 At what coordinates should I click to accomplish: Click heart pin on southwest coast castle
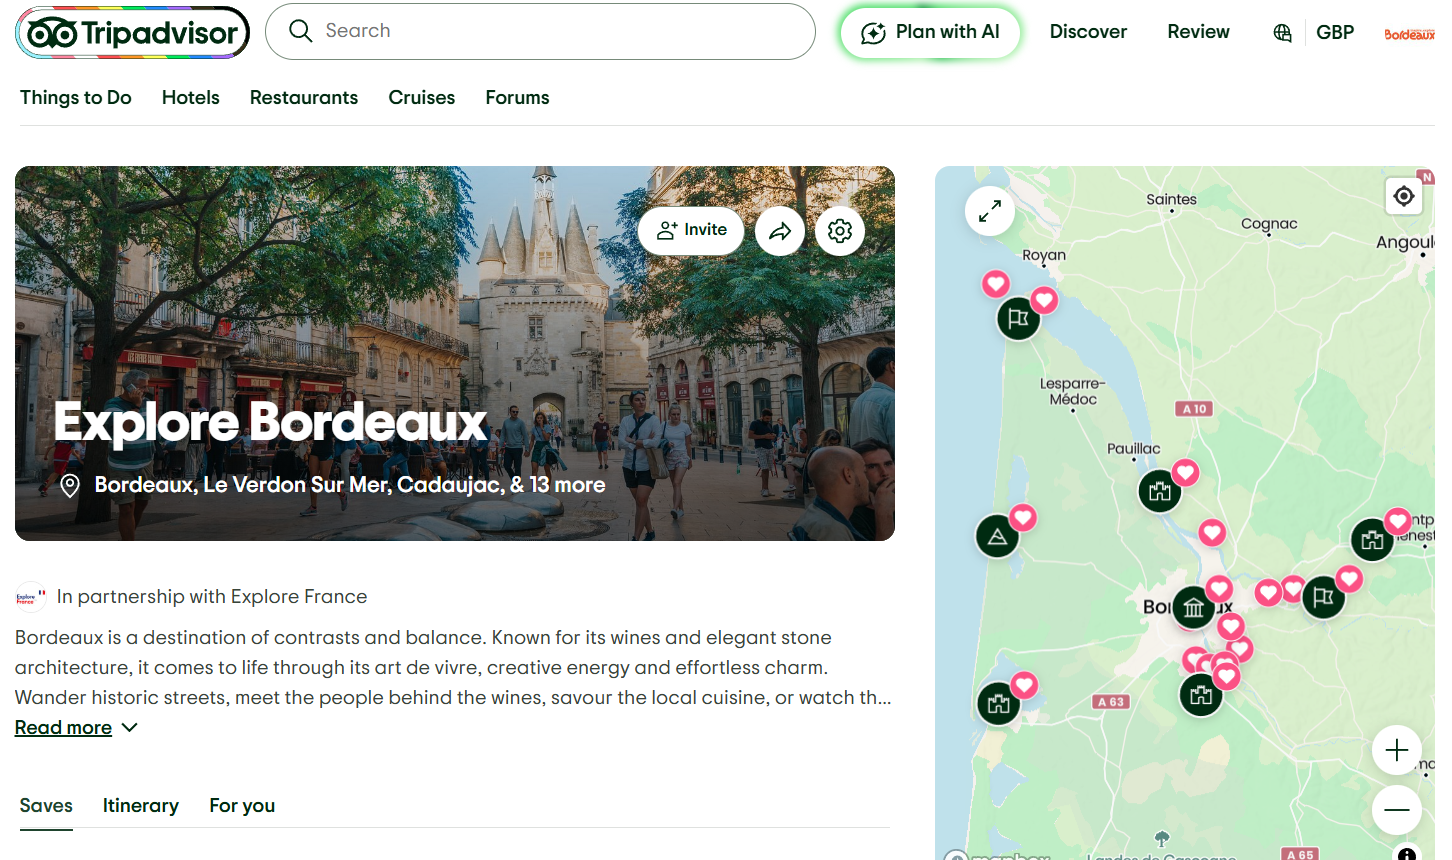1023,685
